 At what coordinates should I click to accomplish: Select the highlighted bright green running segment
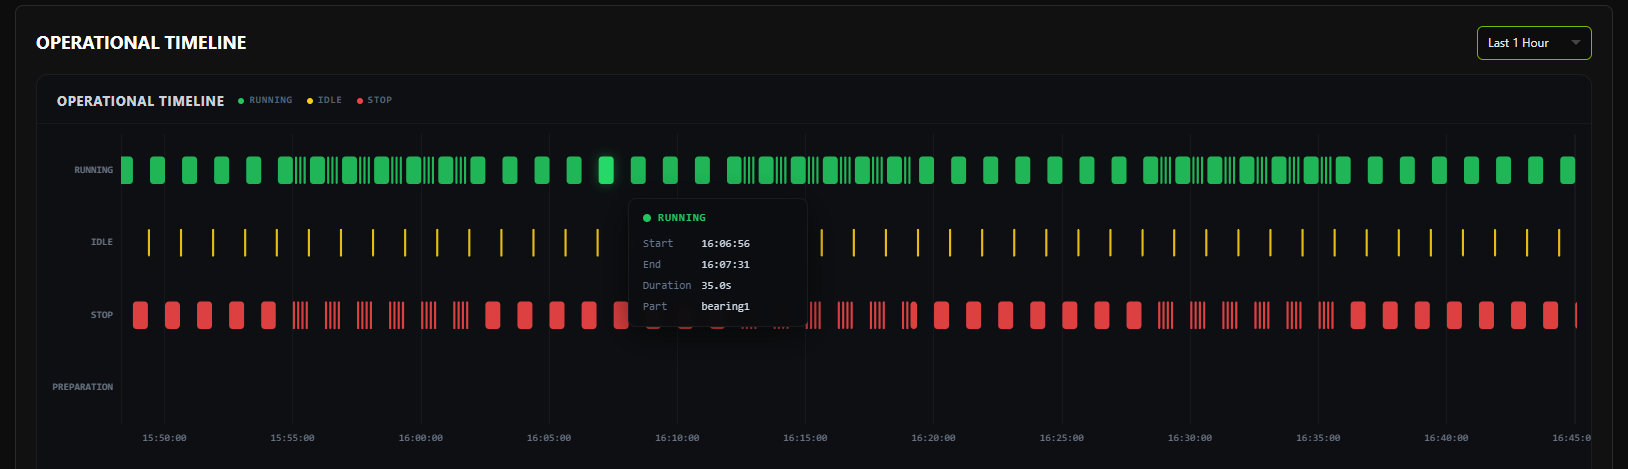pos(606,170)
